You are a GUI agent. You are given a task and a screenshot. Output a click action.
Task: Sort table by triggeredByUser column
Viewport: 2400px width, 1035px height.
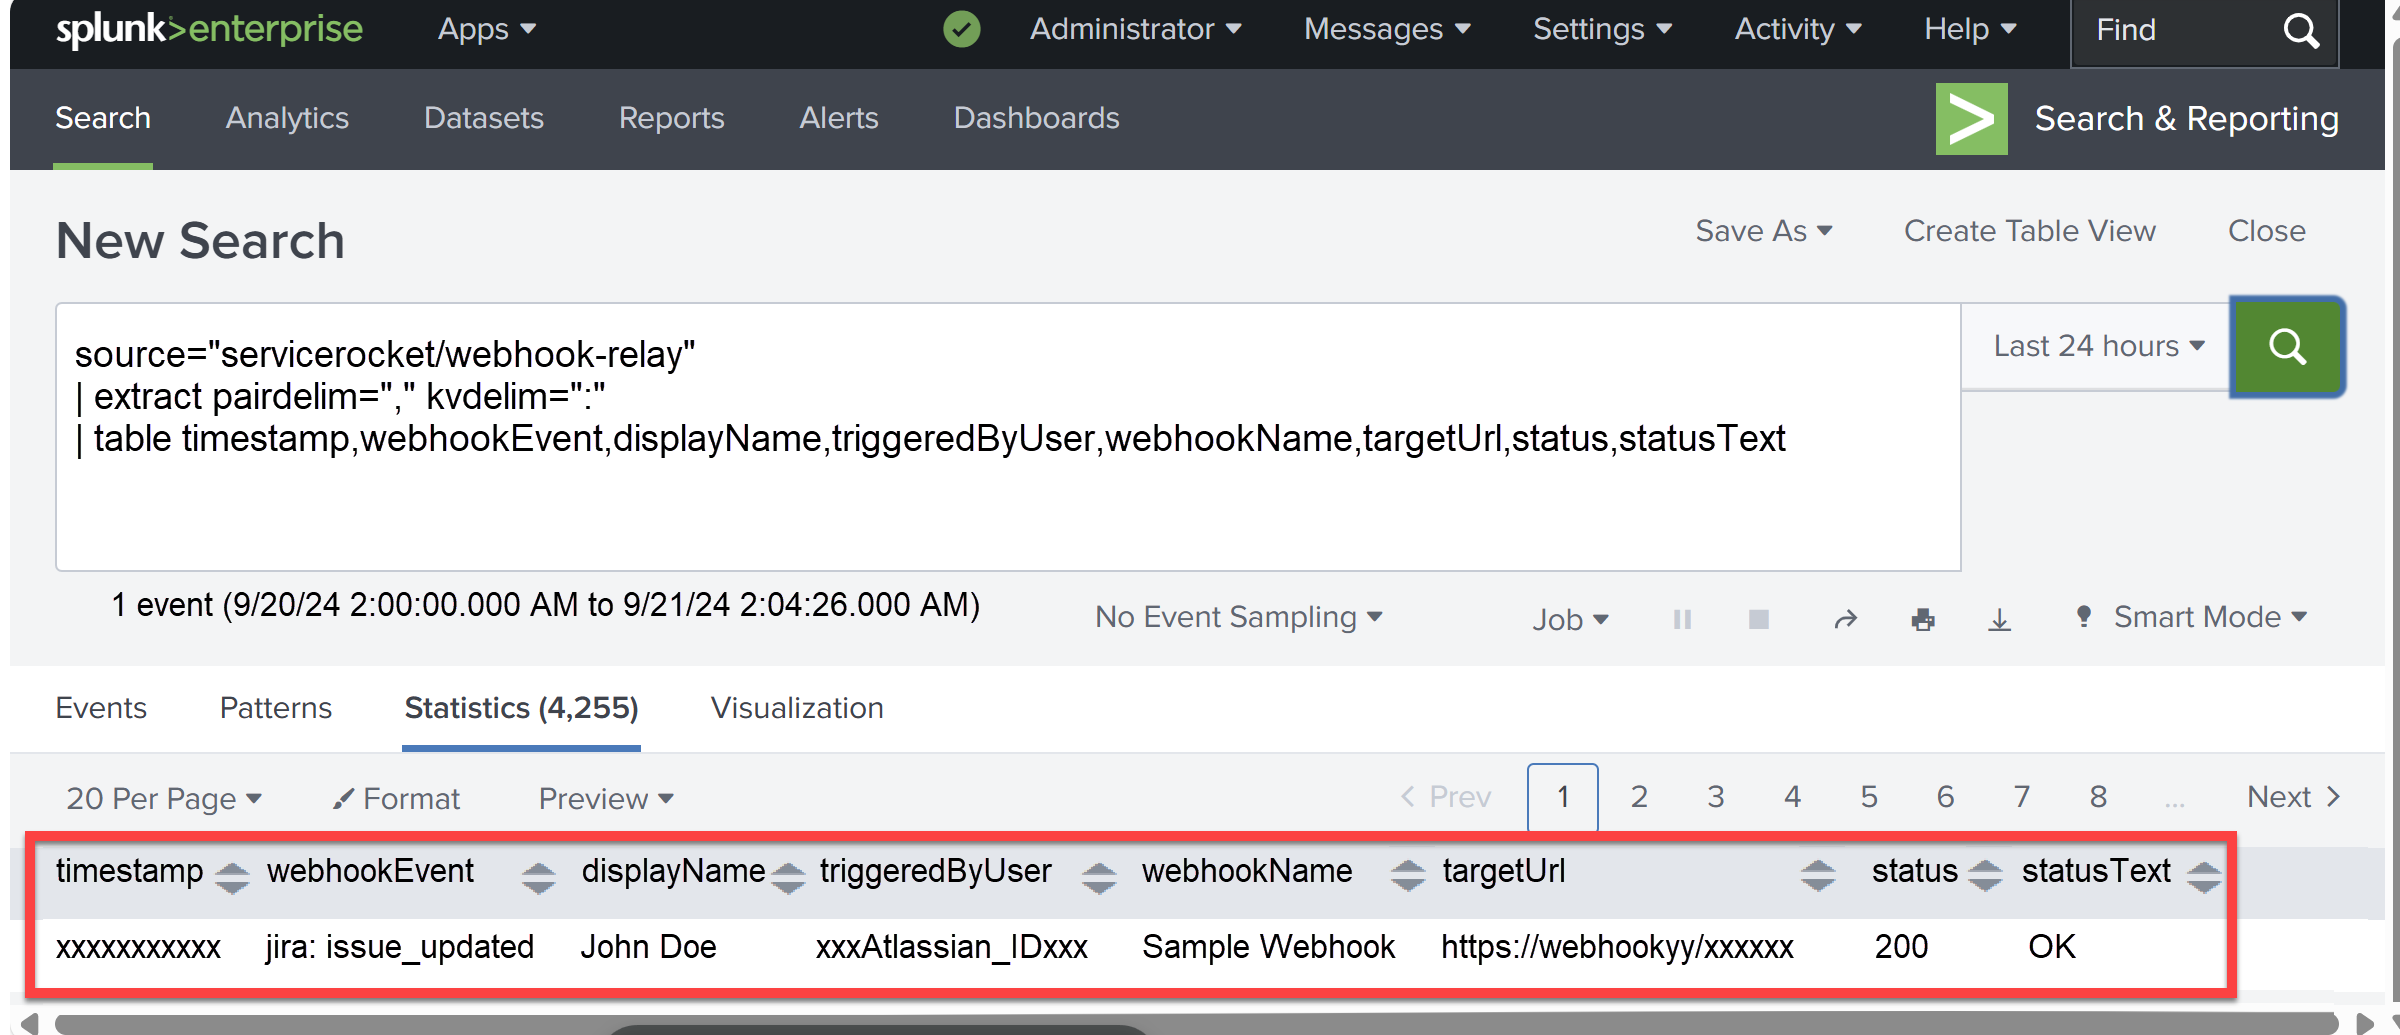(x=1099, y=877)
